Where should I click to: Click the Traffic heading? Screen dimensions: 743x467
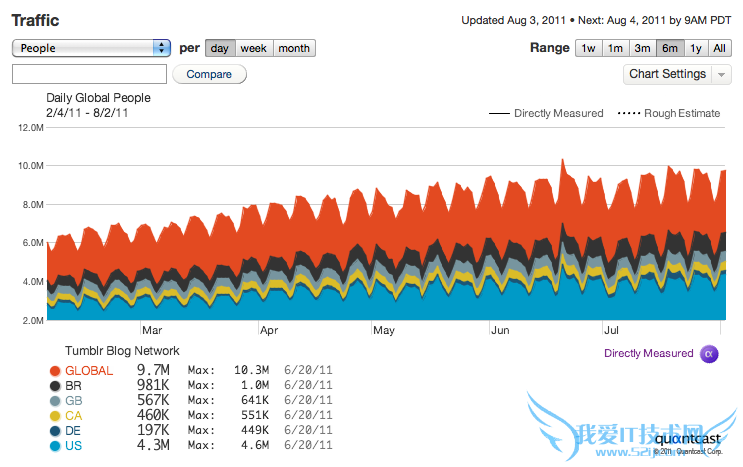[36, 20]
